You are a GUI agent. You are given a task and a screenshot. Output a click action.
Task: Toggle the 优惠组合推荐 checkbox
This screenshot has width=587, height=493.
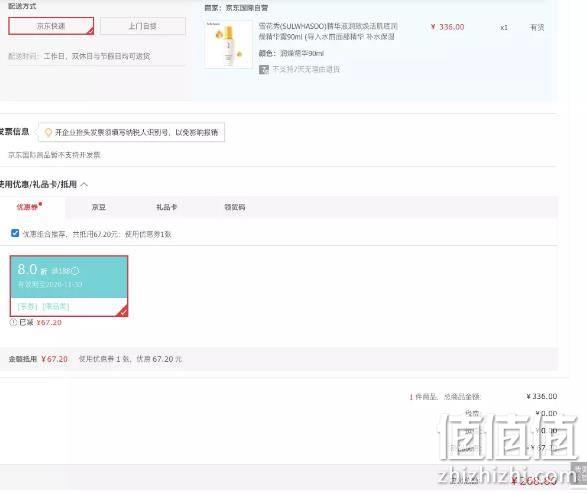click(x=15, y=233)
